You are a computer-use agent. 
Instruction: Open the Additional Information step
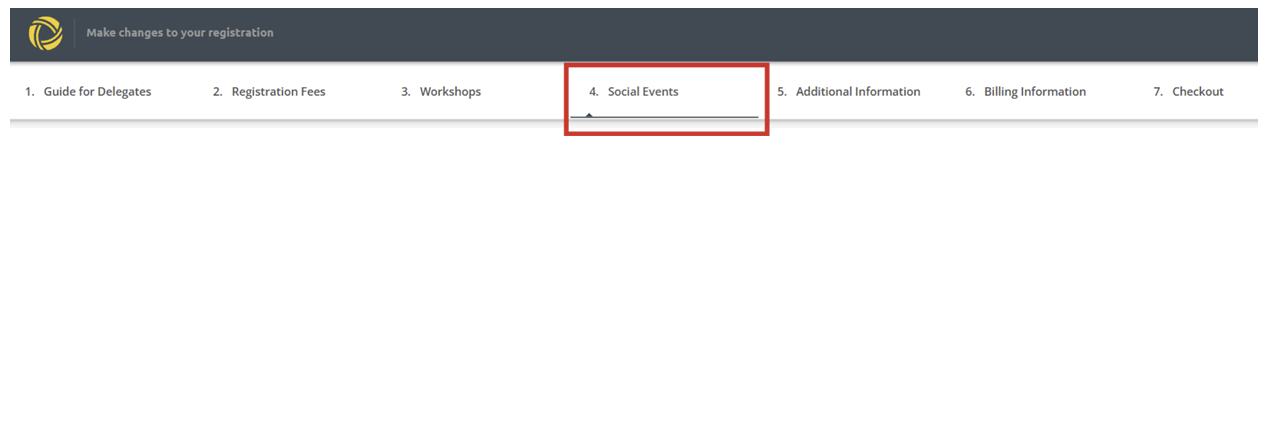pyautogui.click(x=857, y=92)
